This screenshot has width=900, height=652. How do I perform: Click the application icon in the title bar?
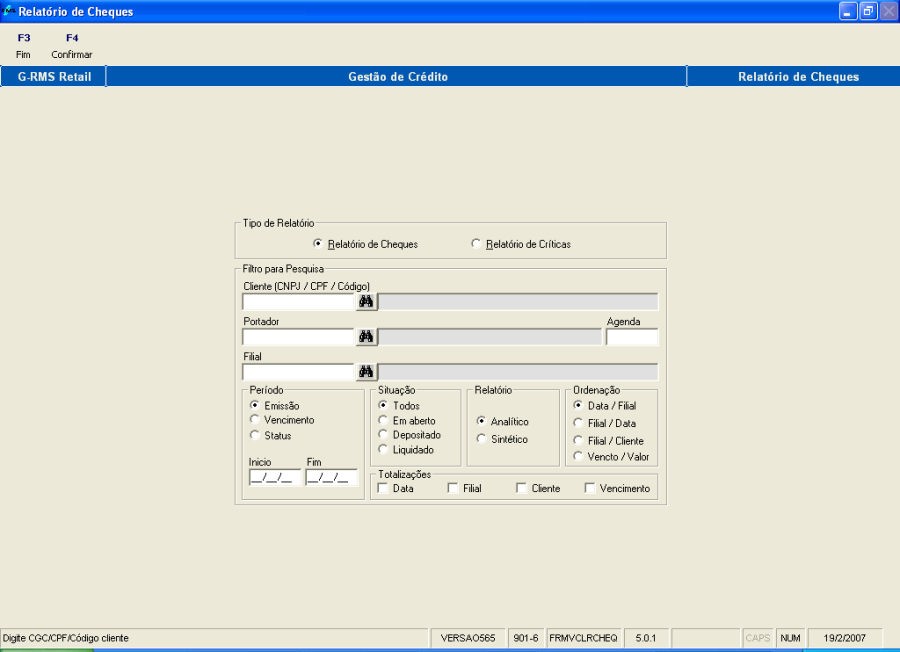(x=9, y=11)
